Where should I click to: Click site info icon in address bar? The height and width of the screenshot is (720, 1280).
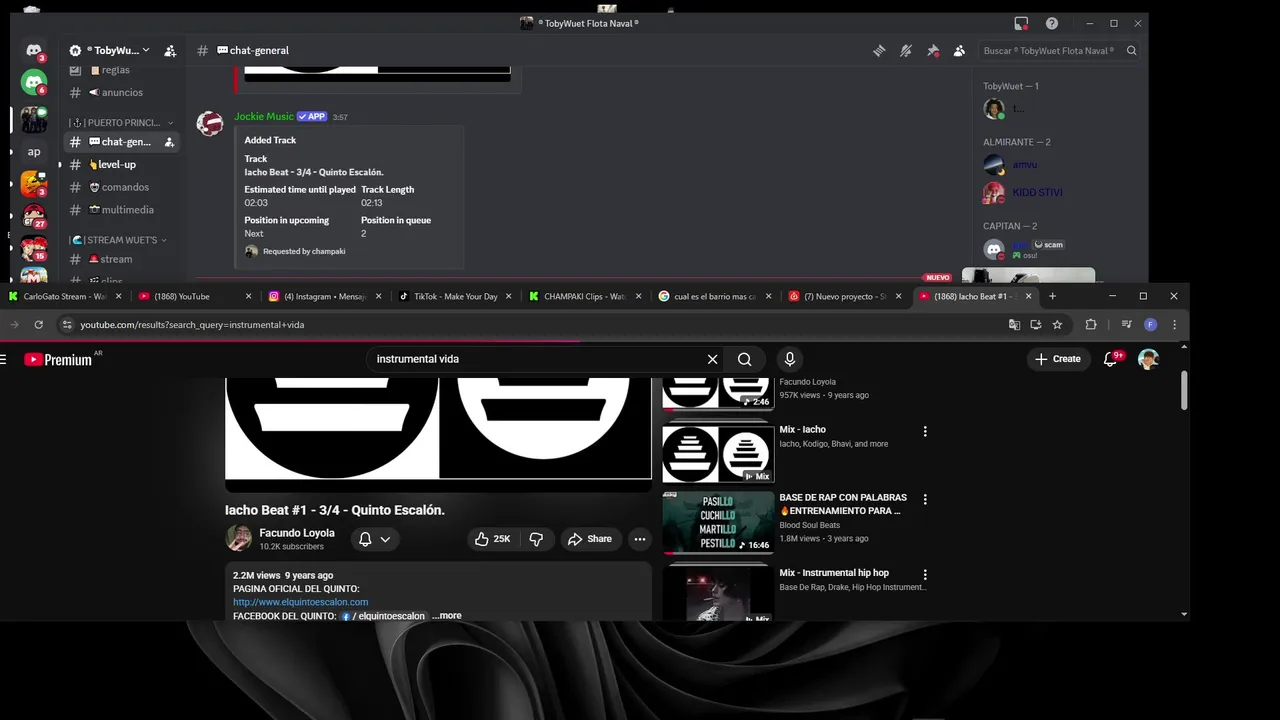point(66,324)
